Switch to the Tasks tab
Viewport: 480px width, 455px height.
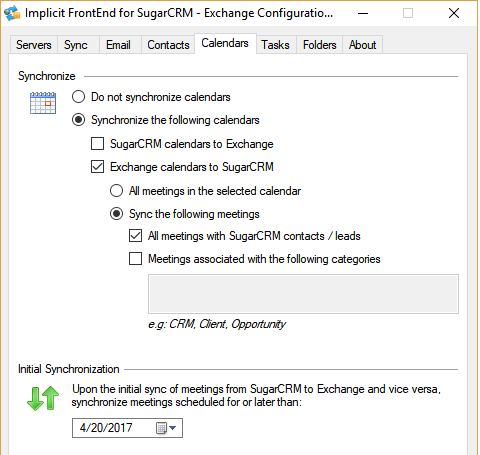coord(275,45)
